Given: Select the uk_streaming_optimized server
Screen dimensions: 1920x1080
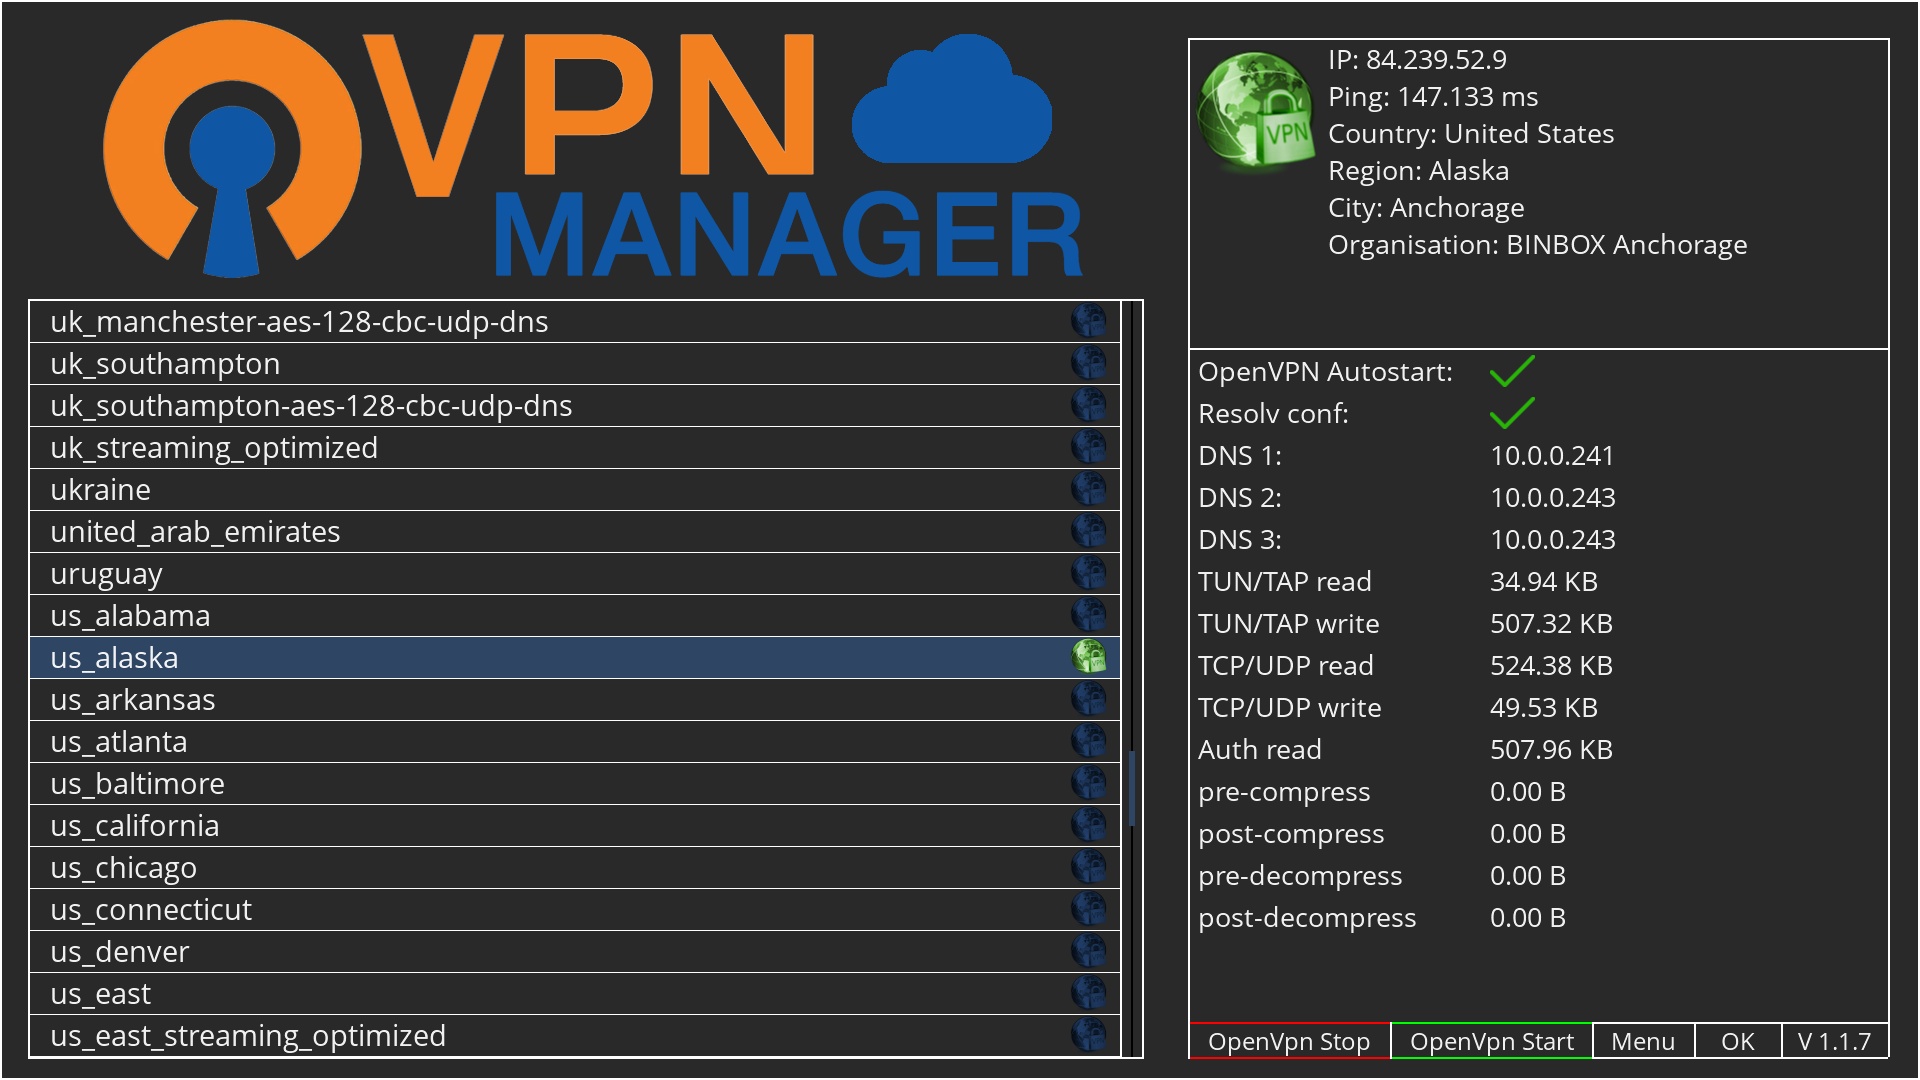Looking at the screenshot, I should (x=575, y=447).
